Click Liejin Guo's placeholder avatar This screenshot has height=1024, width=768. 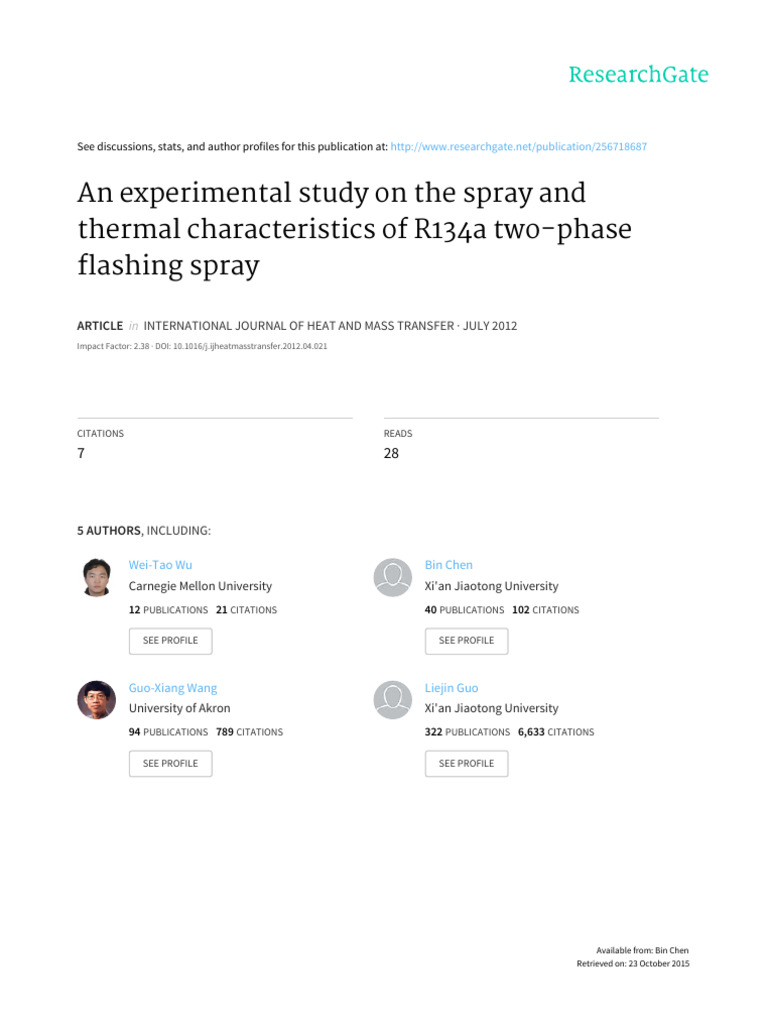[x=392, y=700]
